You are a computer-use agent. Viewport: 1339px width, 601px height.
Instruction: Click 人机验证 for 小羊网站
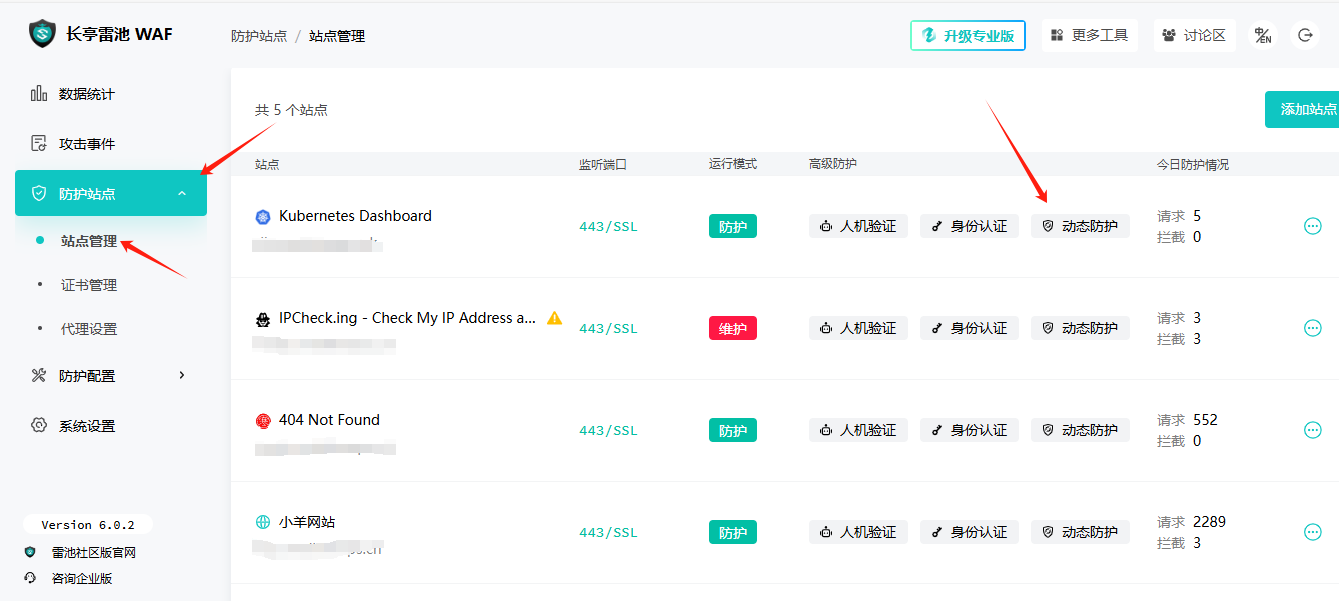(858, 532)
